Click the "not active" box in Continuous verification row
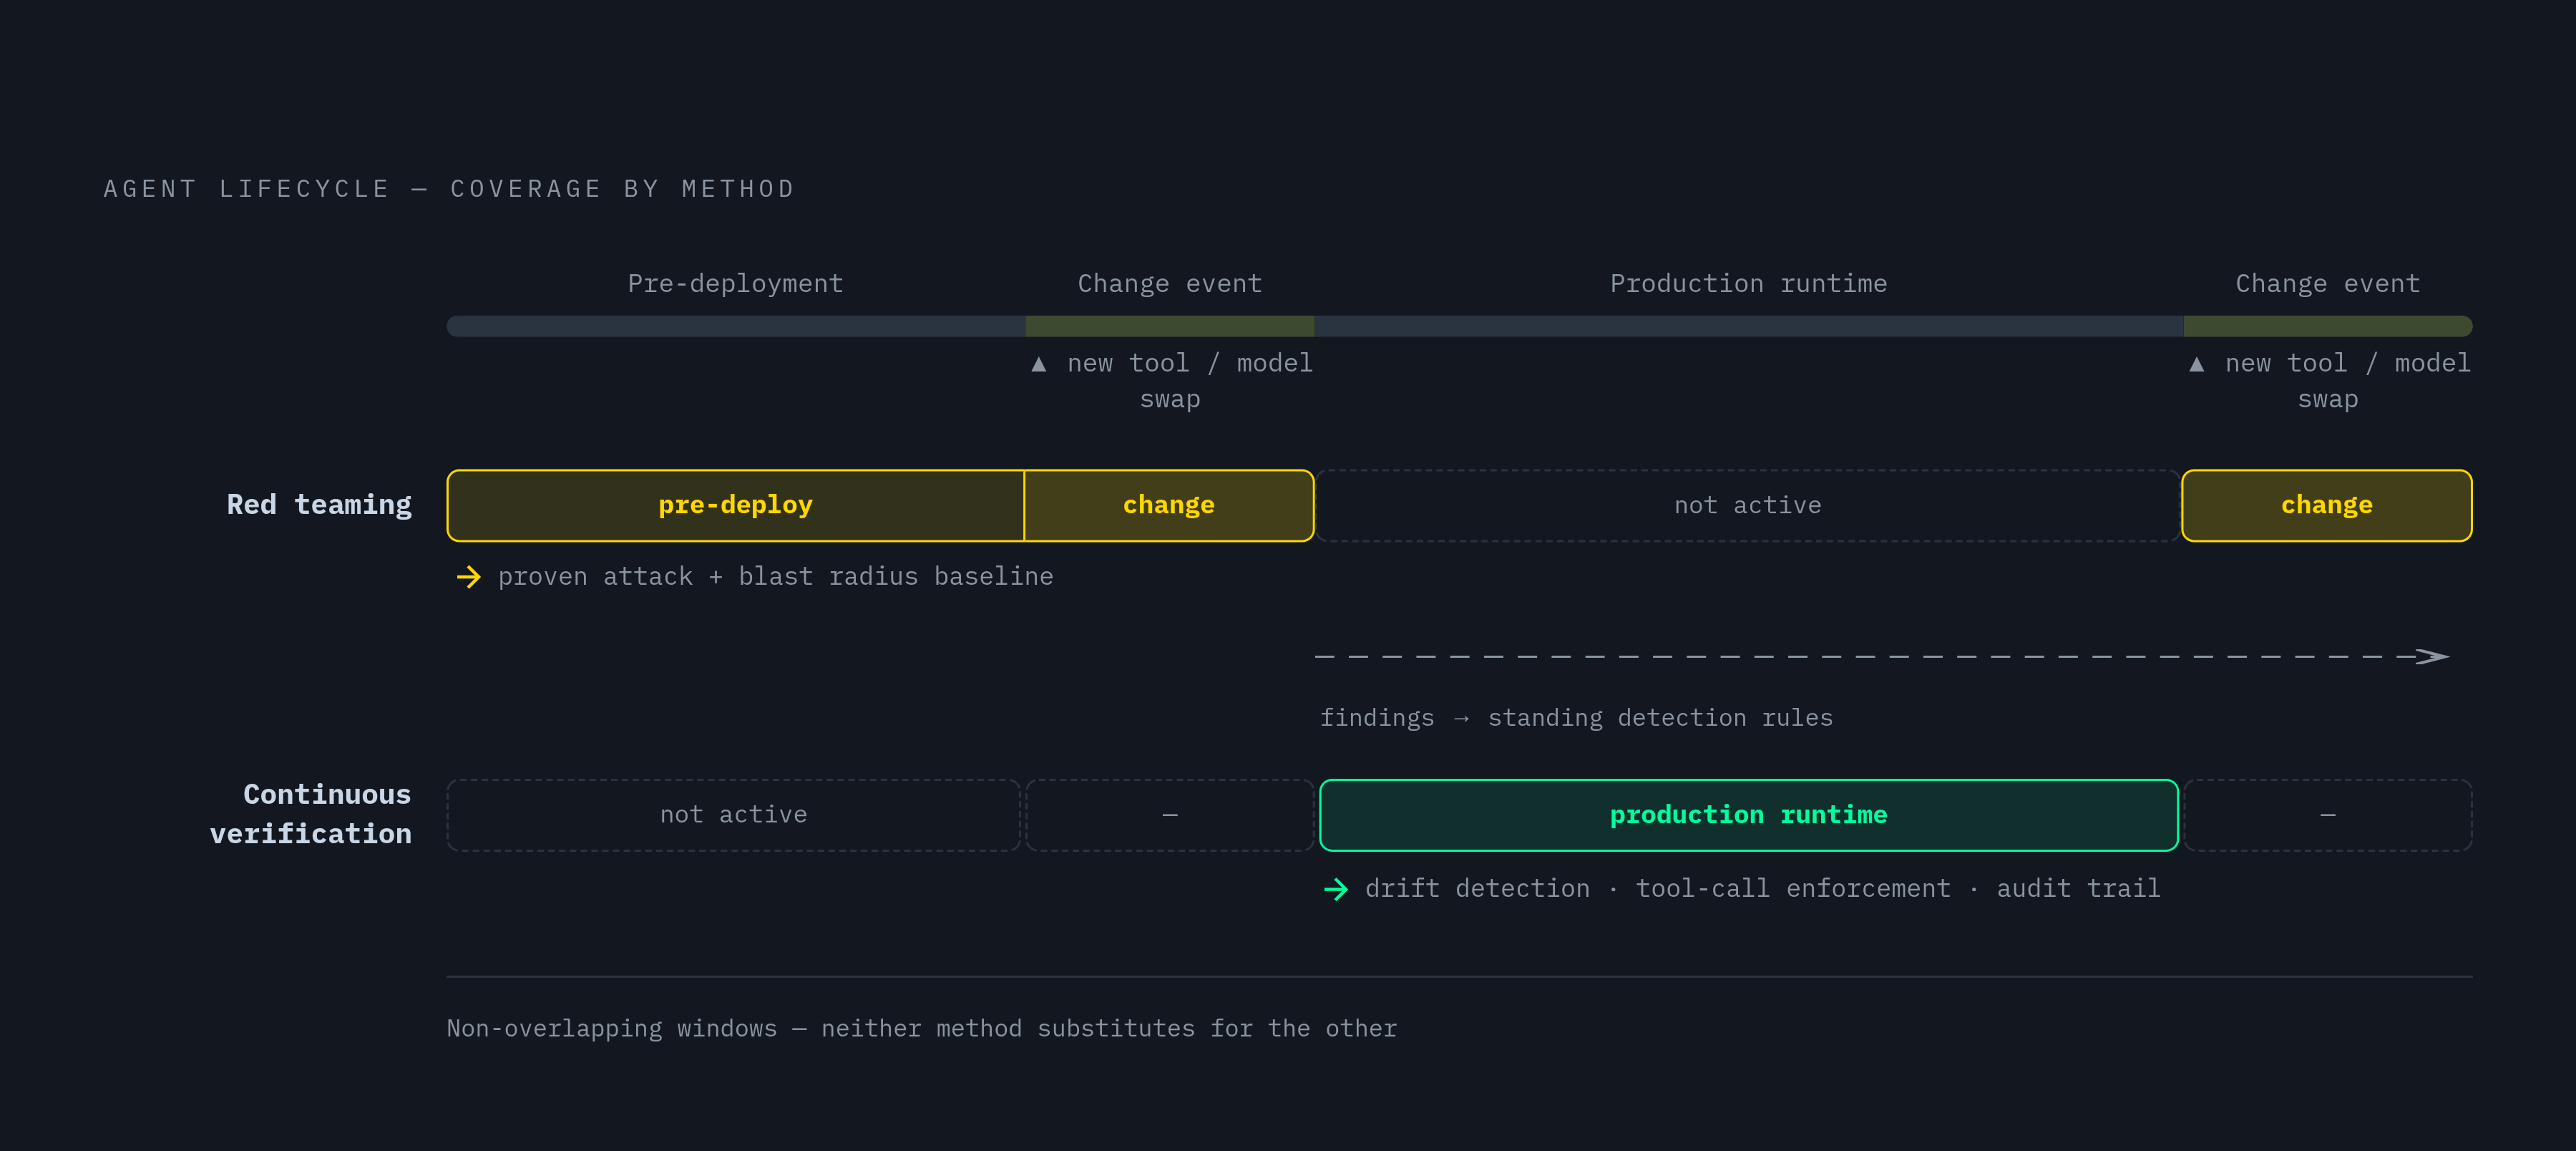This screenshot has height=1151, width=2576. 733,815
